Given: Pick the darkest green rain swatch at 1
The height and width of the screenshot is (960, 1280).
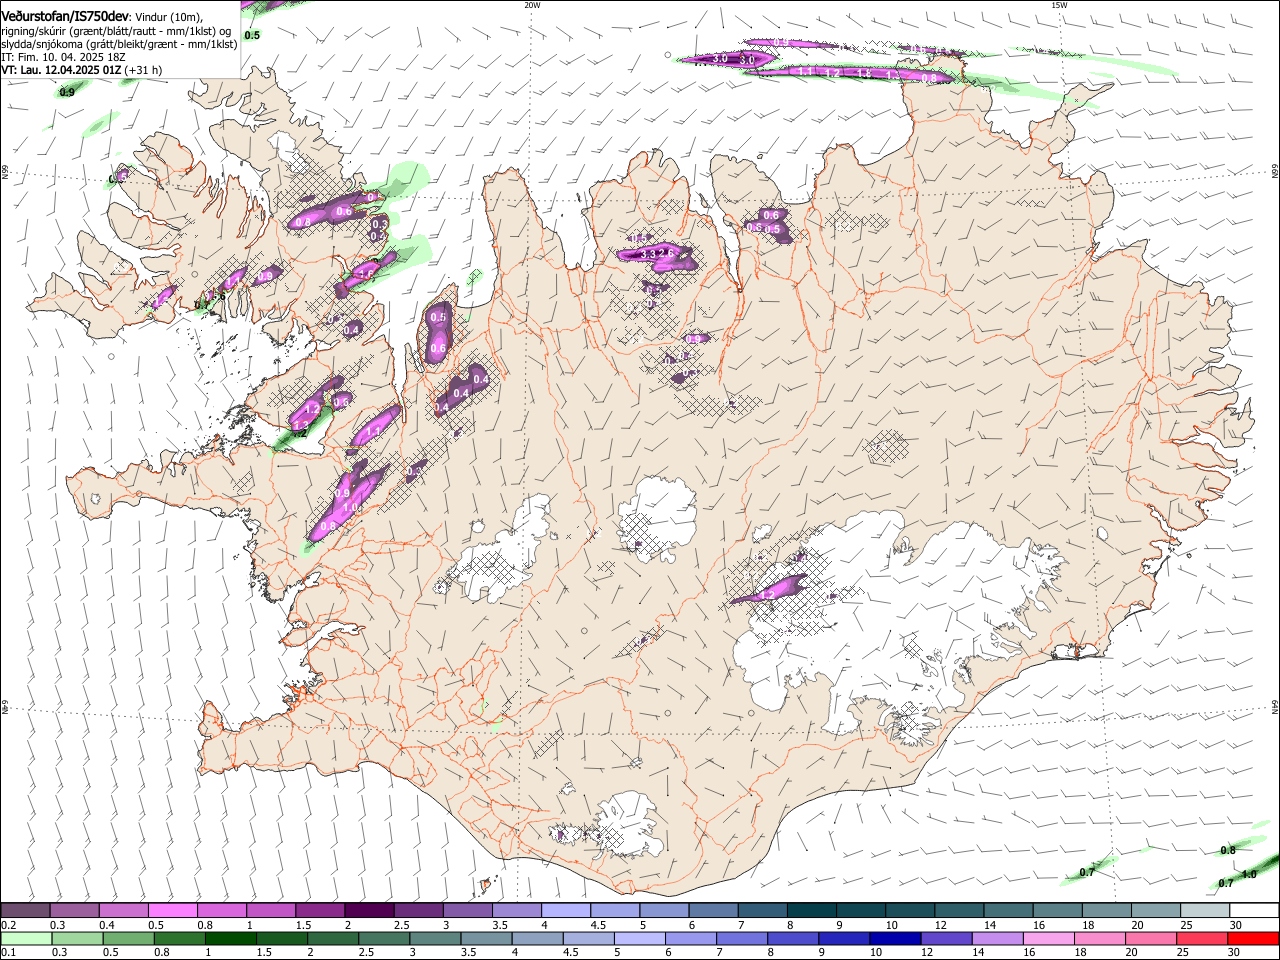Looking at the screenshot, I should 230,938.
